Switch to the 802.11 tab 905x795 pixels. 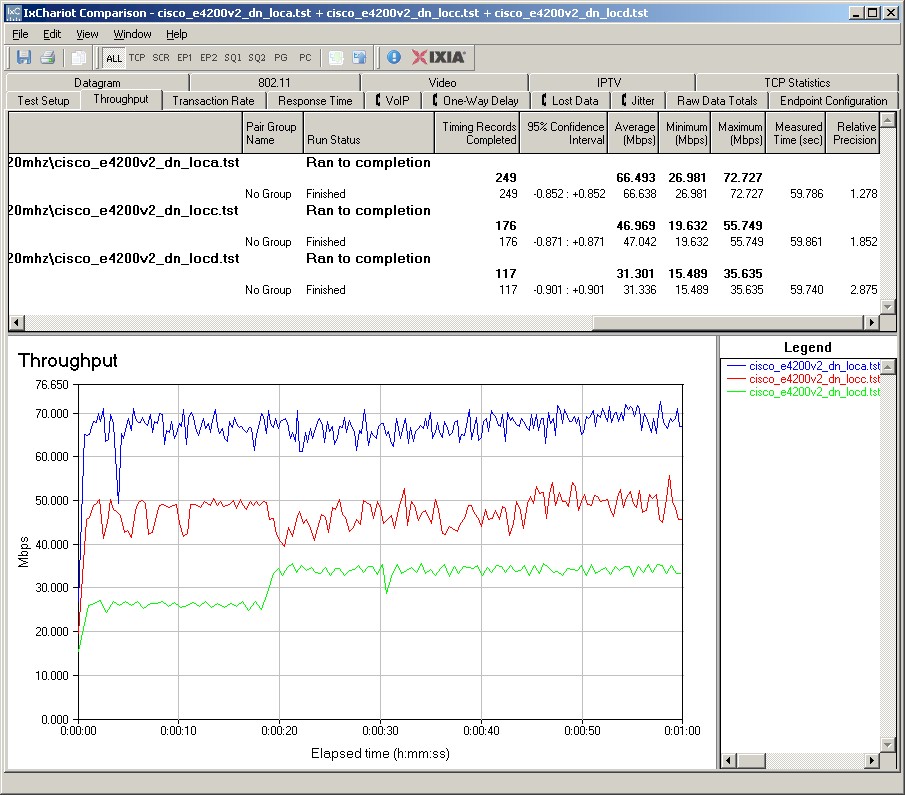pyautogui.click(x=274, y=83)
